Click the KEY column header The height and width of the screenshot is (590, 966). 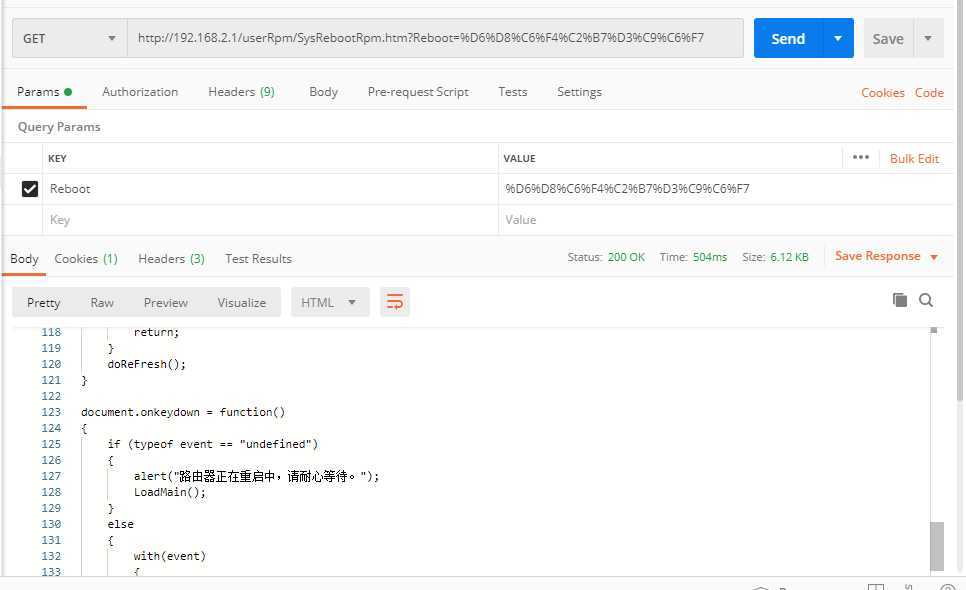click(x=57, y=158)
